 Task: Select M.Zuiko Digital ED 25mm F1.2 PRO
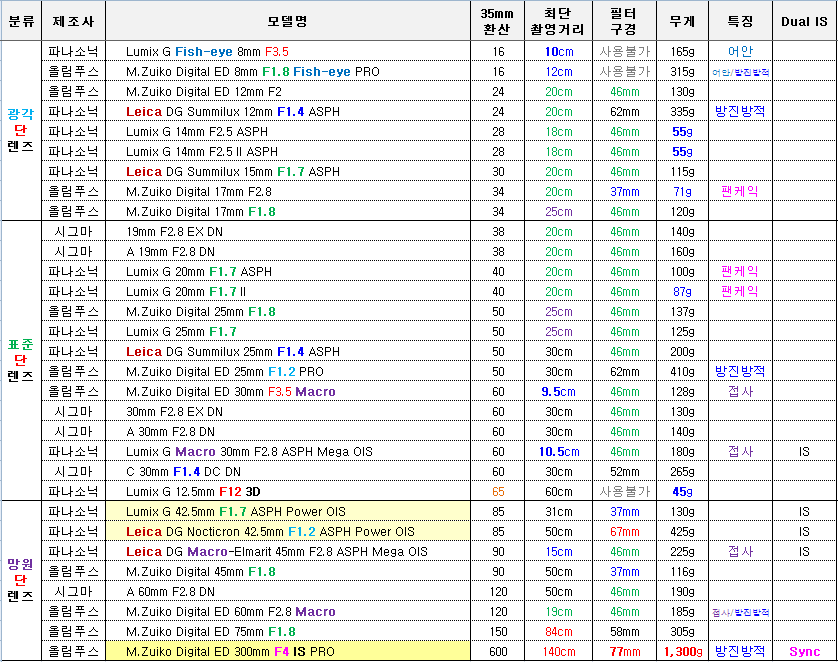[x=288, y=372]
